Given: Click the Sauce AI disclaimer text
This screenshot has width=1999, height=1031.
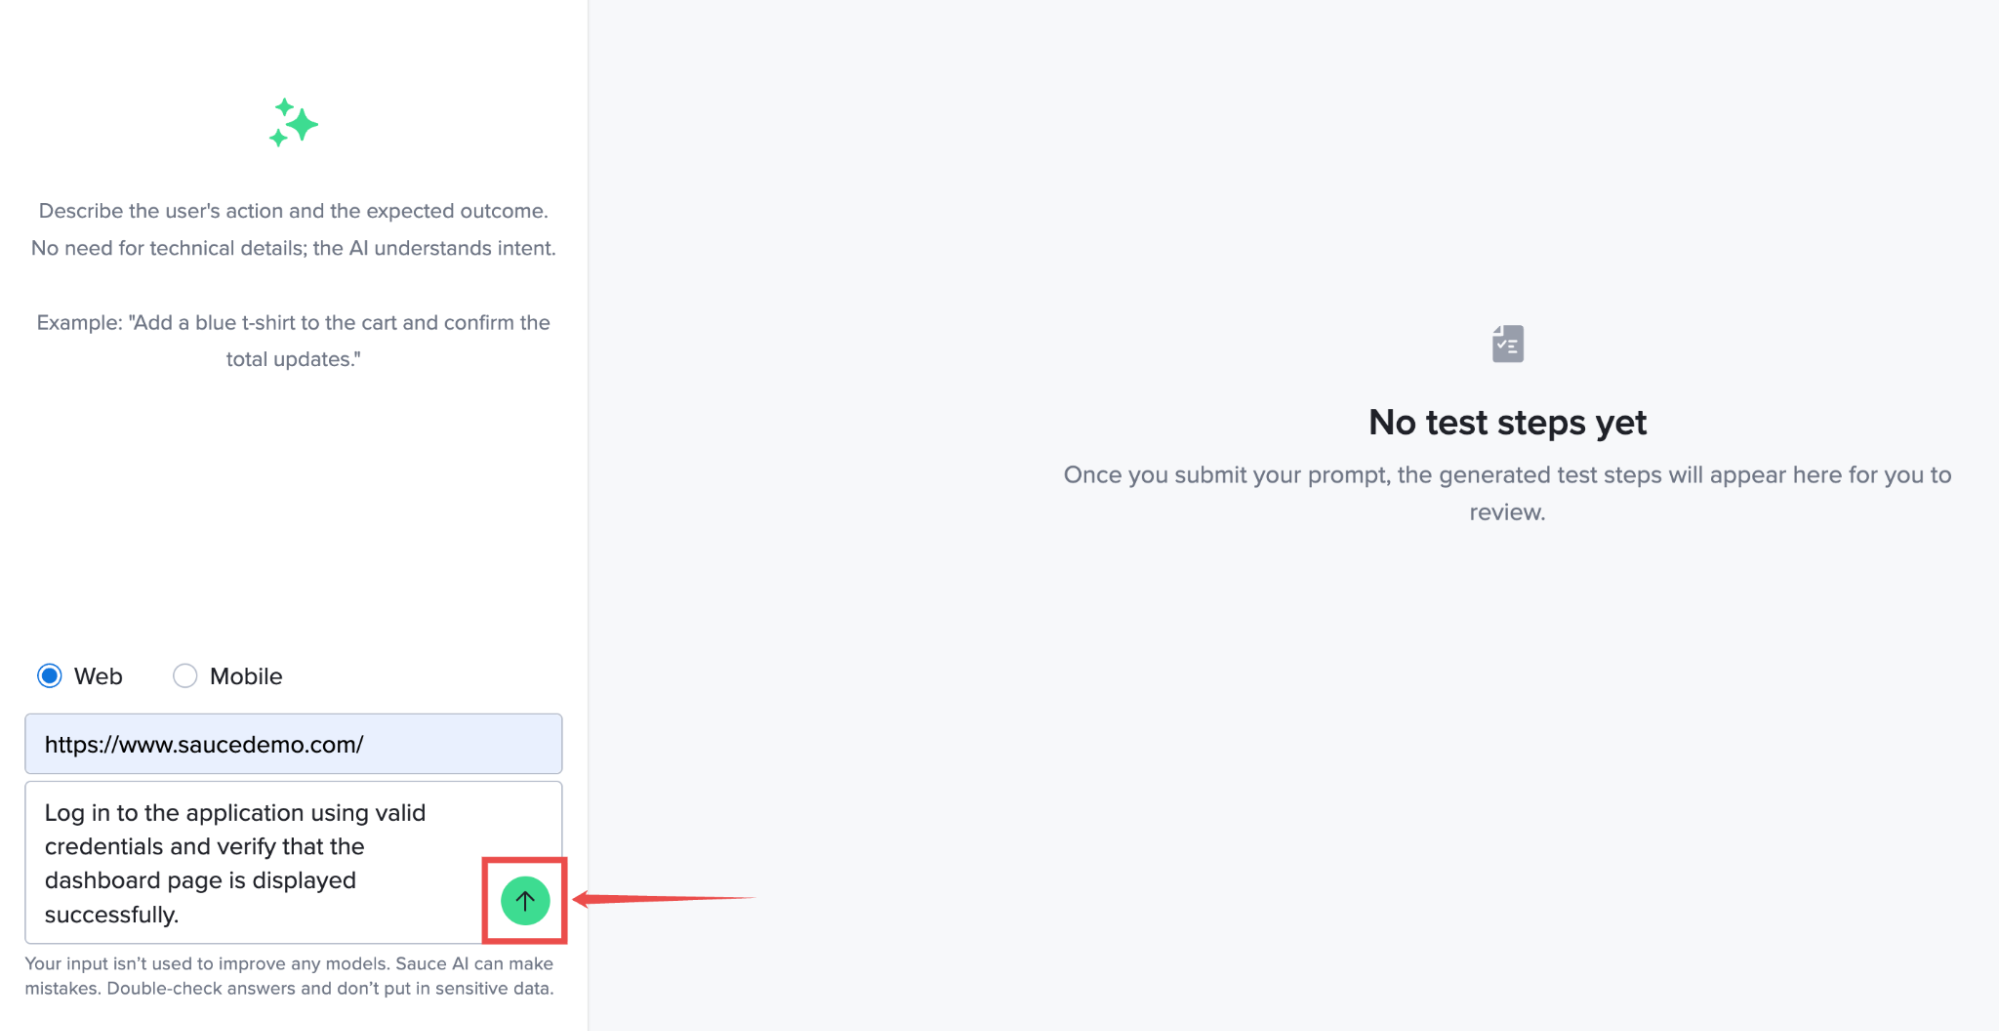Looking at the screenshot, I should coord(289,976).
